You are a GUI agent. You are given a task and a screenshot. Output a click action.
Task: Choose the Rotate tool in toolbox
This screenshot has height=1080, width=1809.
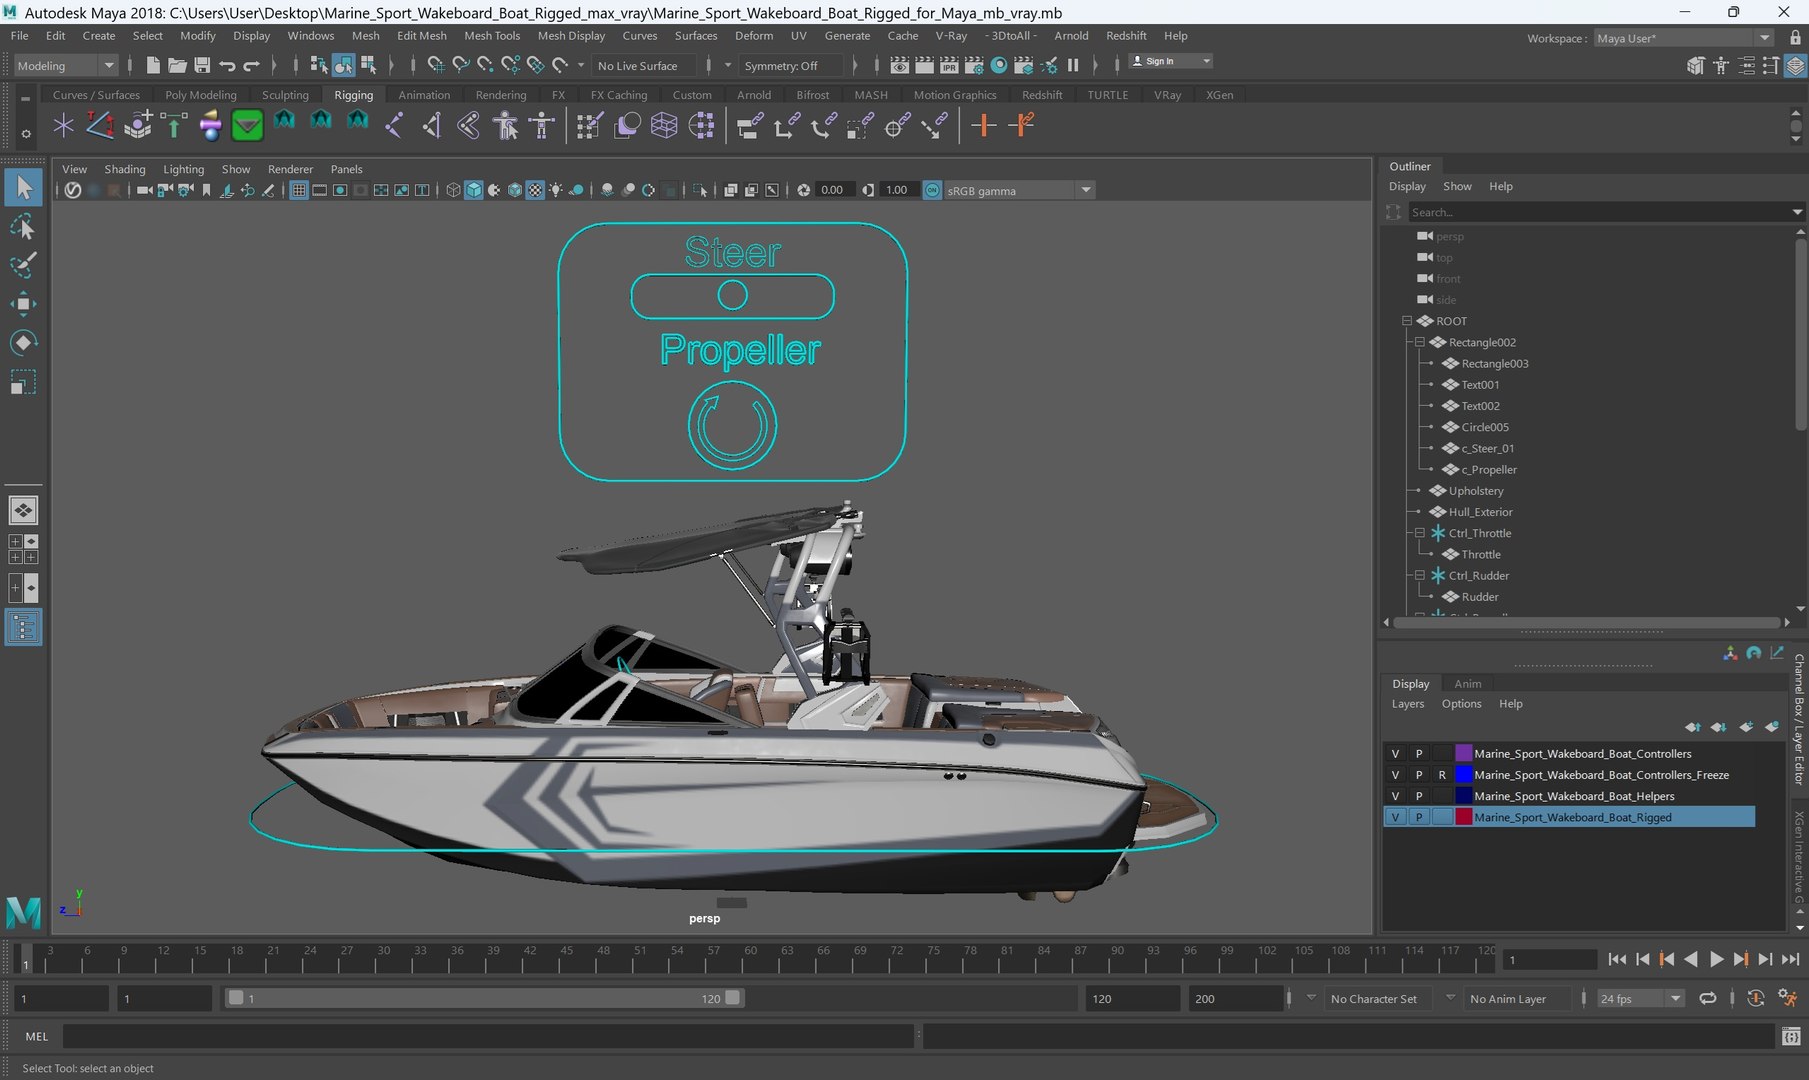pos(23,343)
